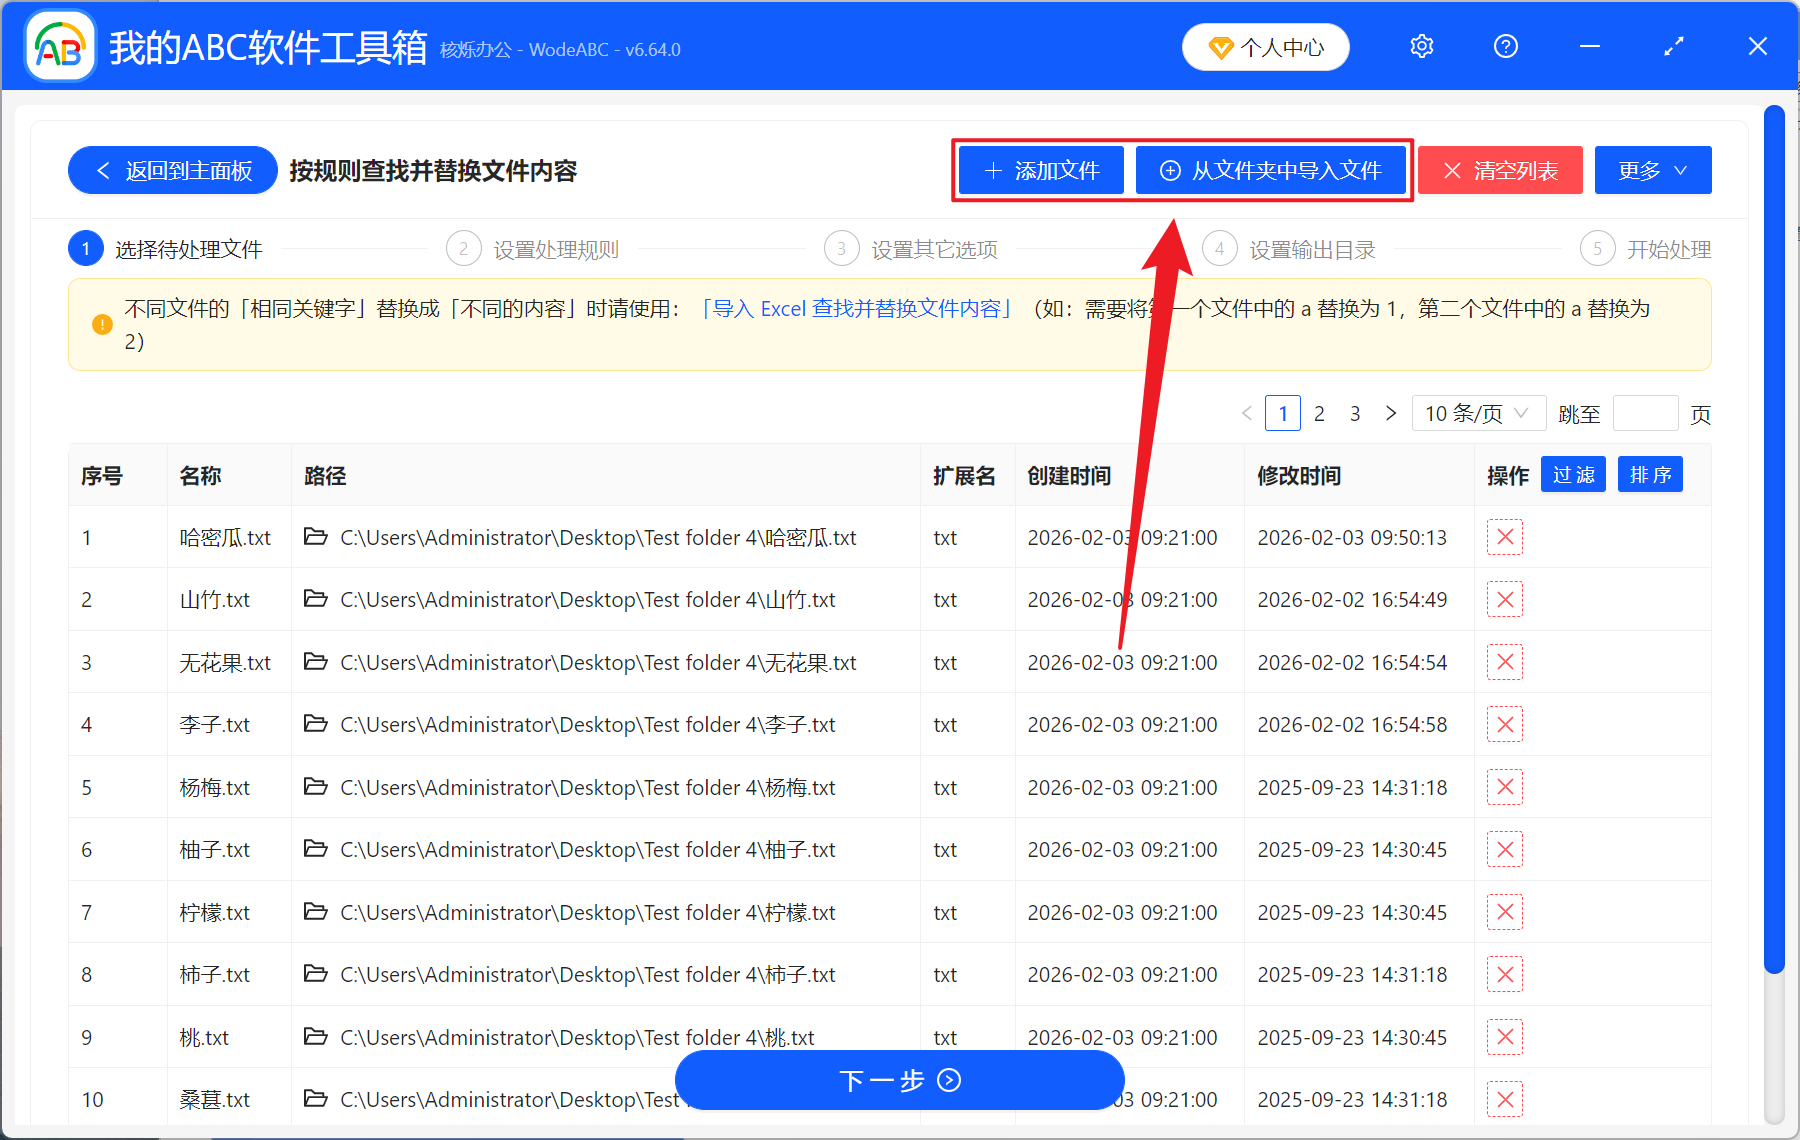Open the 10 条/页 page size dropdown
Image resolution: width=1800 pixels, height=1140 pixels.
(1478, 413)
